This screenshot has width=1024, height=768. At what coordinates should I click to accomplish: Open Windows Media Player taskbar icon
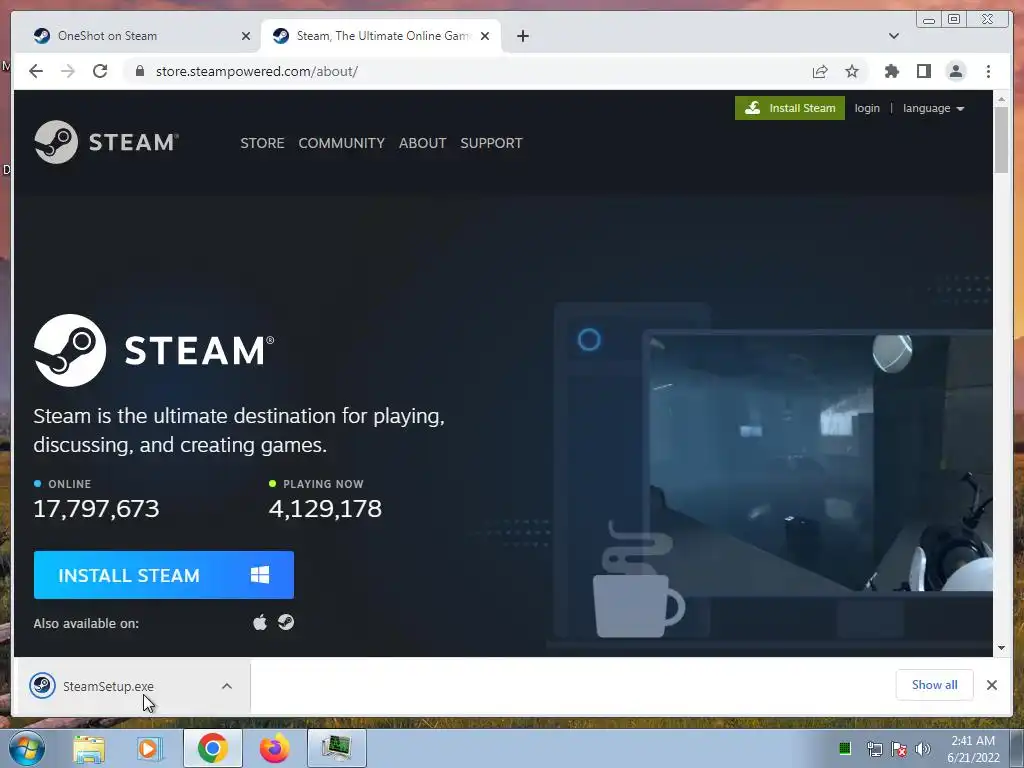pyautogui.click(x=150, y=749)
